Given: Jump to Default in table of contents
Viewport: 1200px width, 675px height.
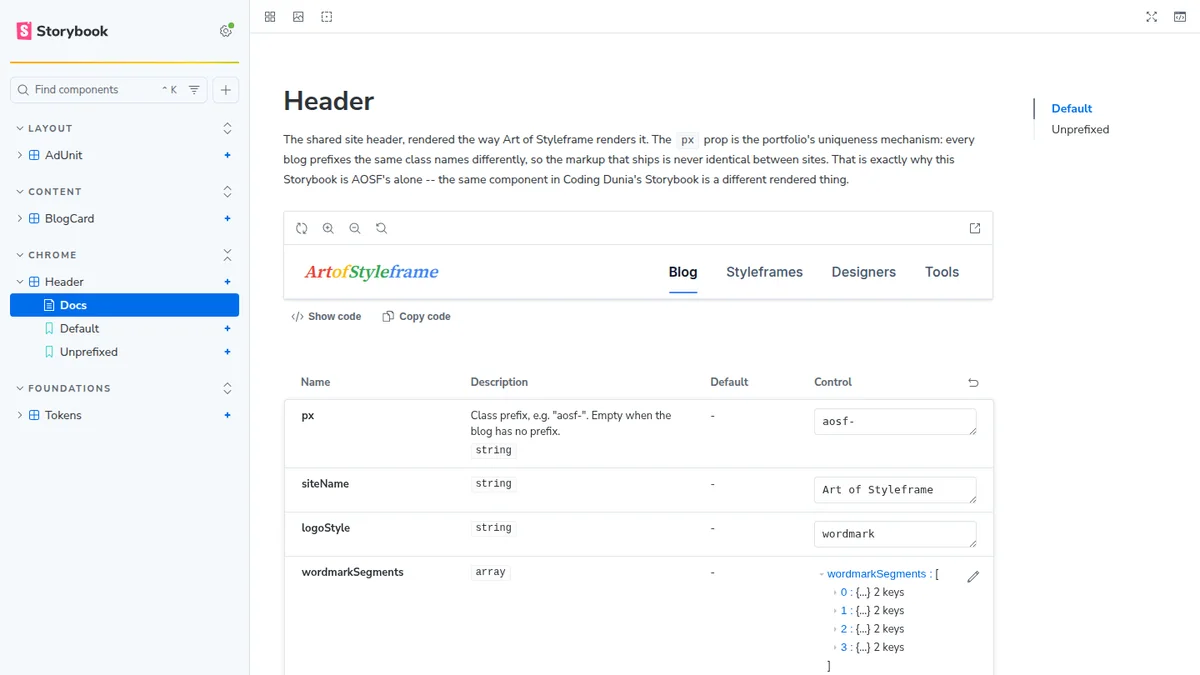Looking at the screenshot, I should click(x=1072, y=108).
